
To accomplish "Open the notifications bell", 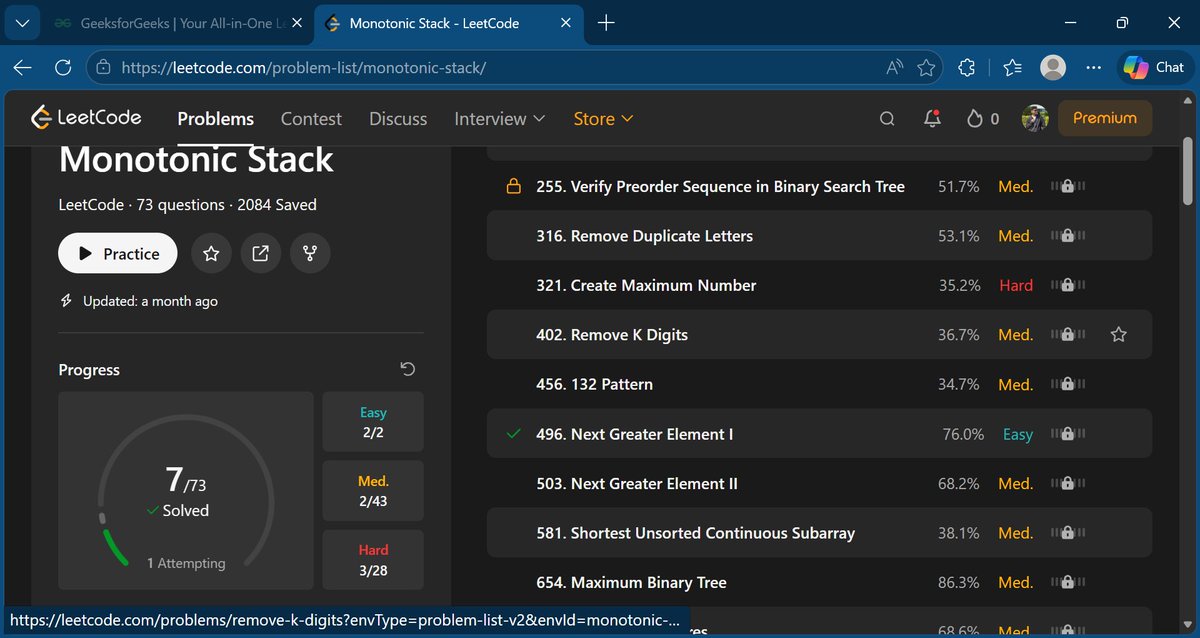I will [932, 118].
